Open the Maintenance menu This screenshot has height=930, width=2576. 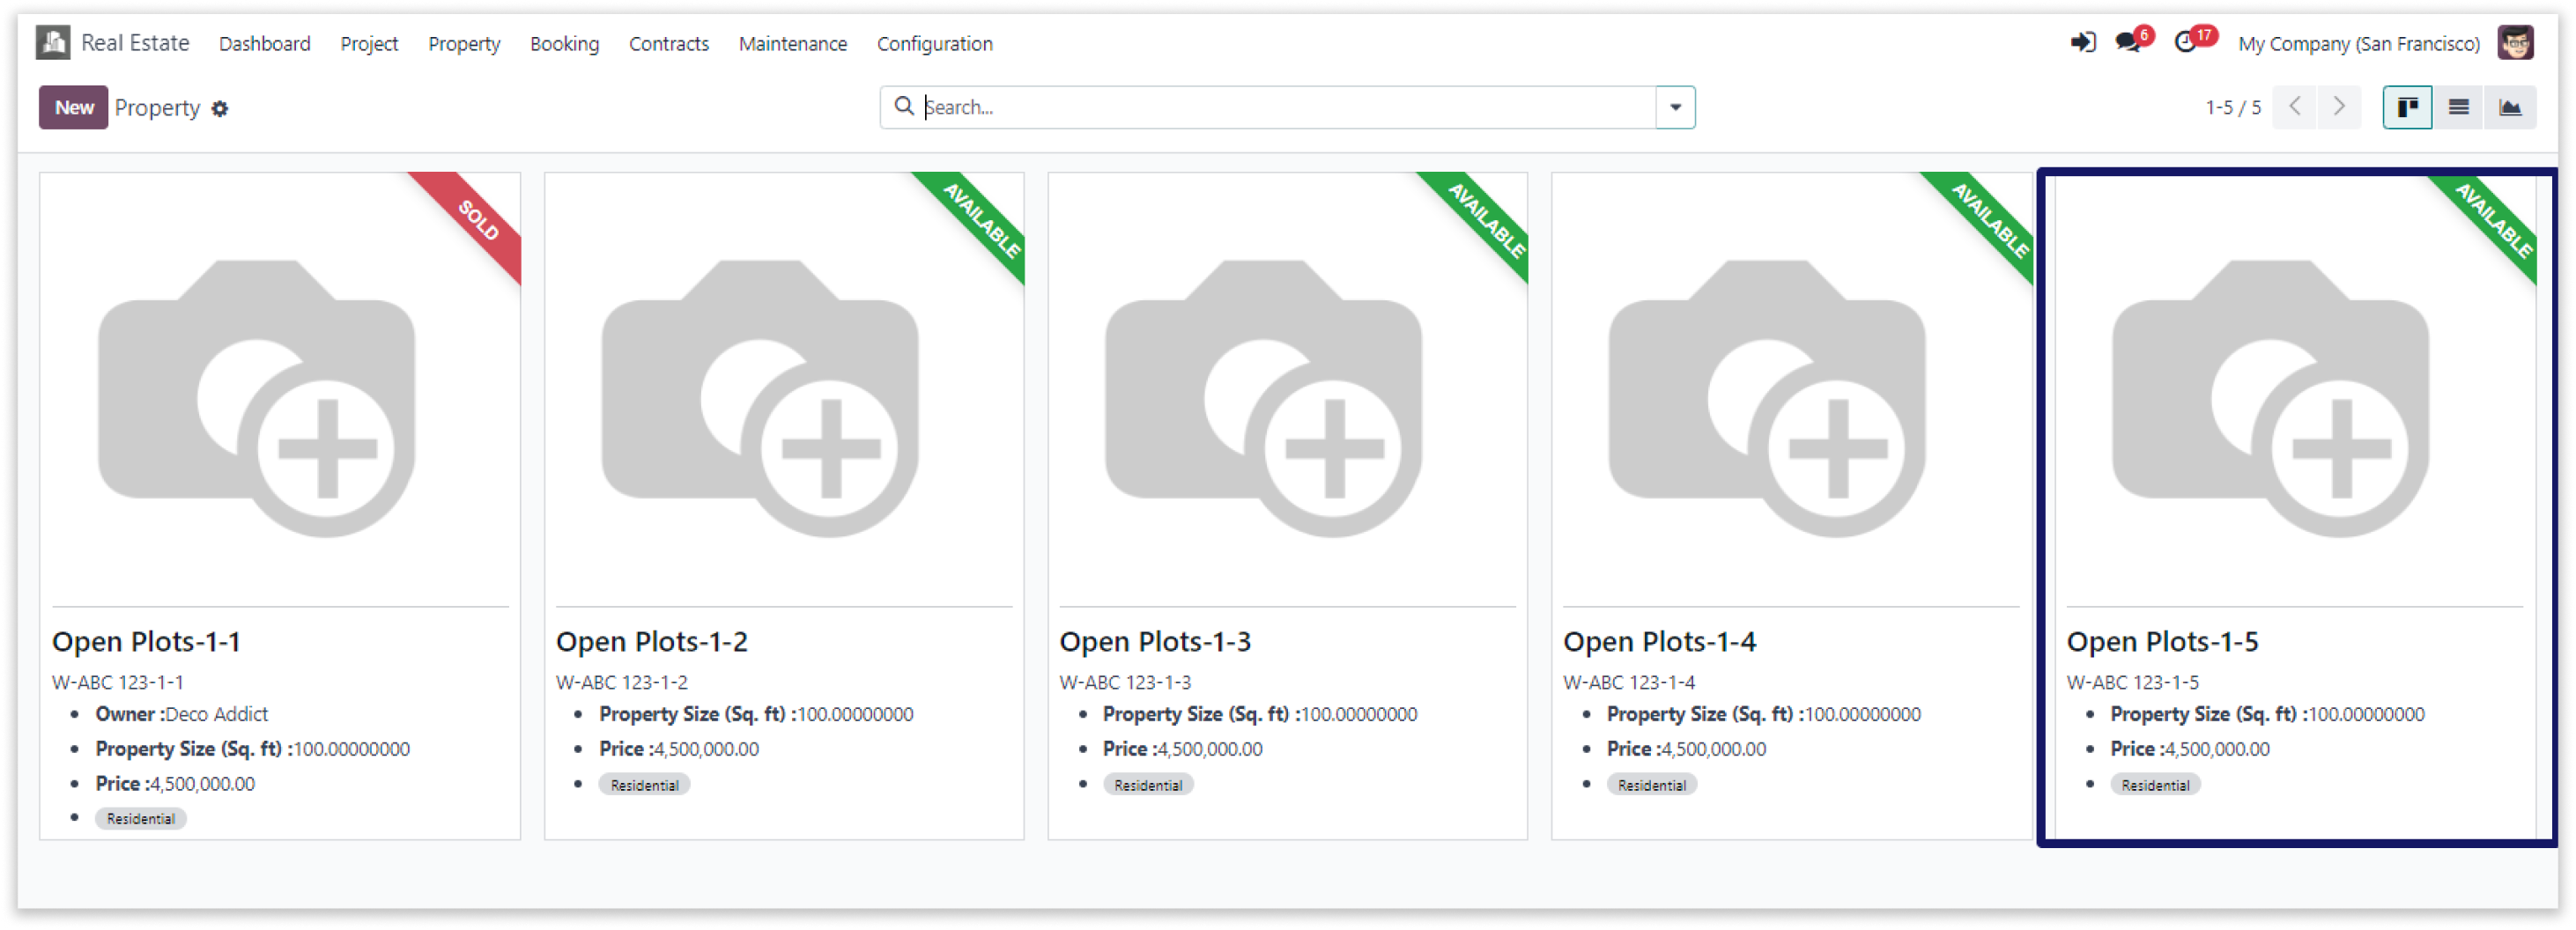(x=792, y=44)
